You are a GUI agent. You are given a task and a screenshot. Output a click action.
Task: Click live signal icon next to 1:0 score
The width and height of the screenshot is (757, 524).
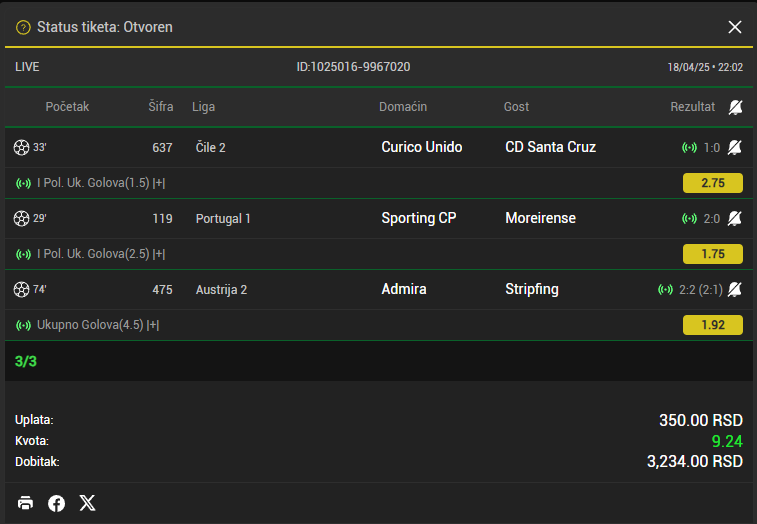(689, 148)
